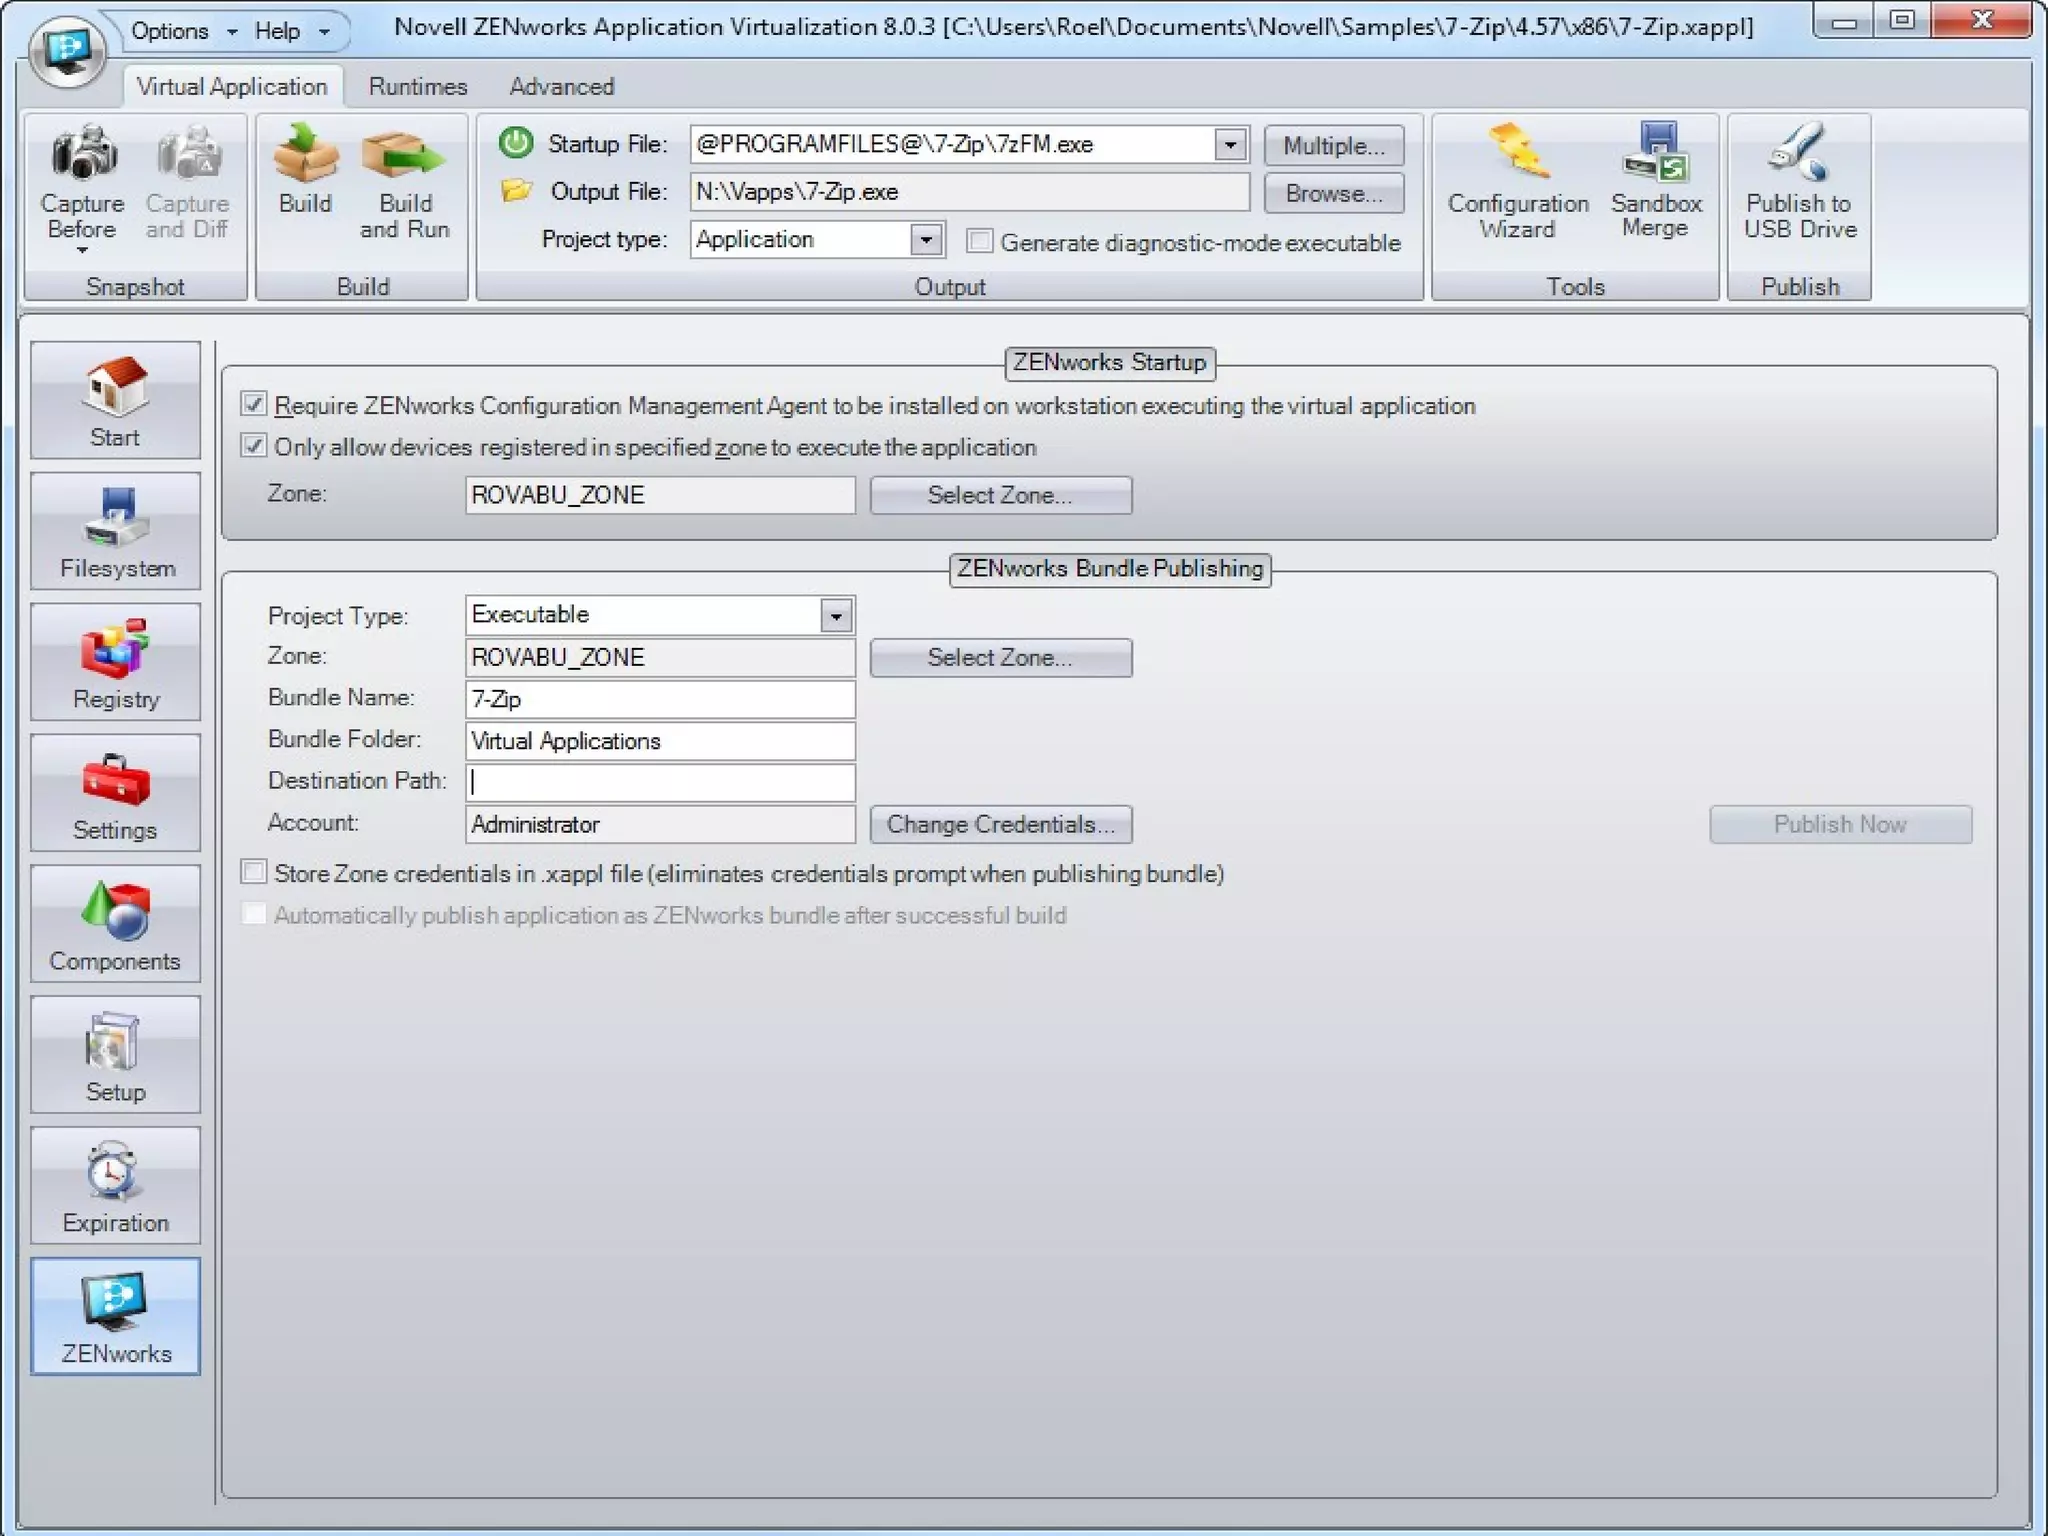Launch the Configuration Wizard

1518,180
